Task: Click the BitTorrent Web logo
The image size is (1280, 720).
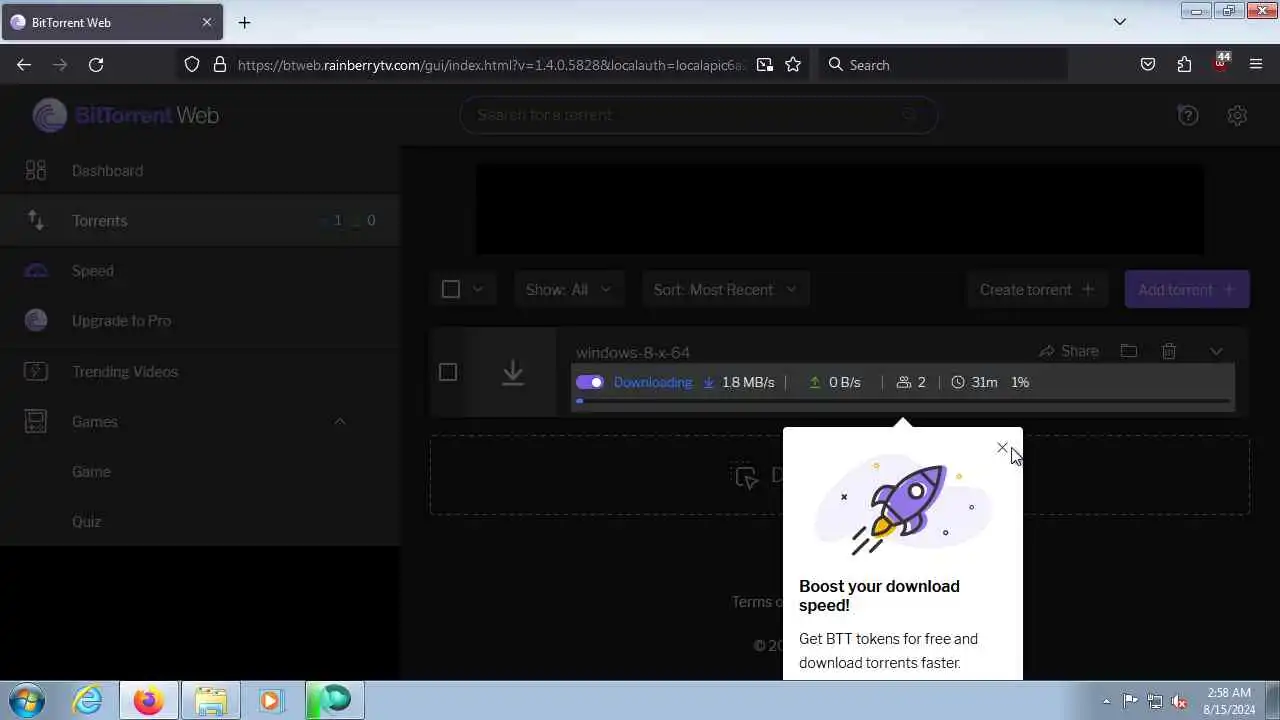Action: tap(125, 115)
